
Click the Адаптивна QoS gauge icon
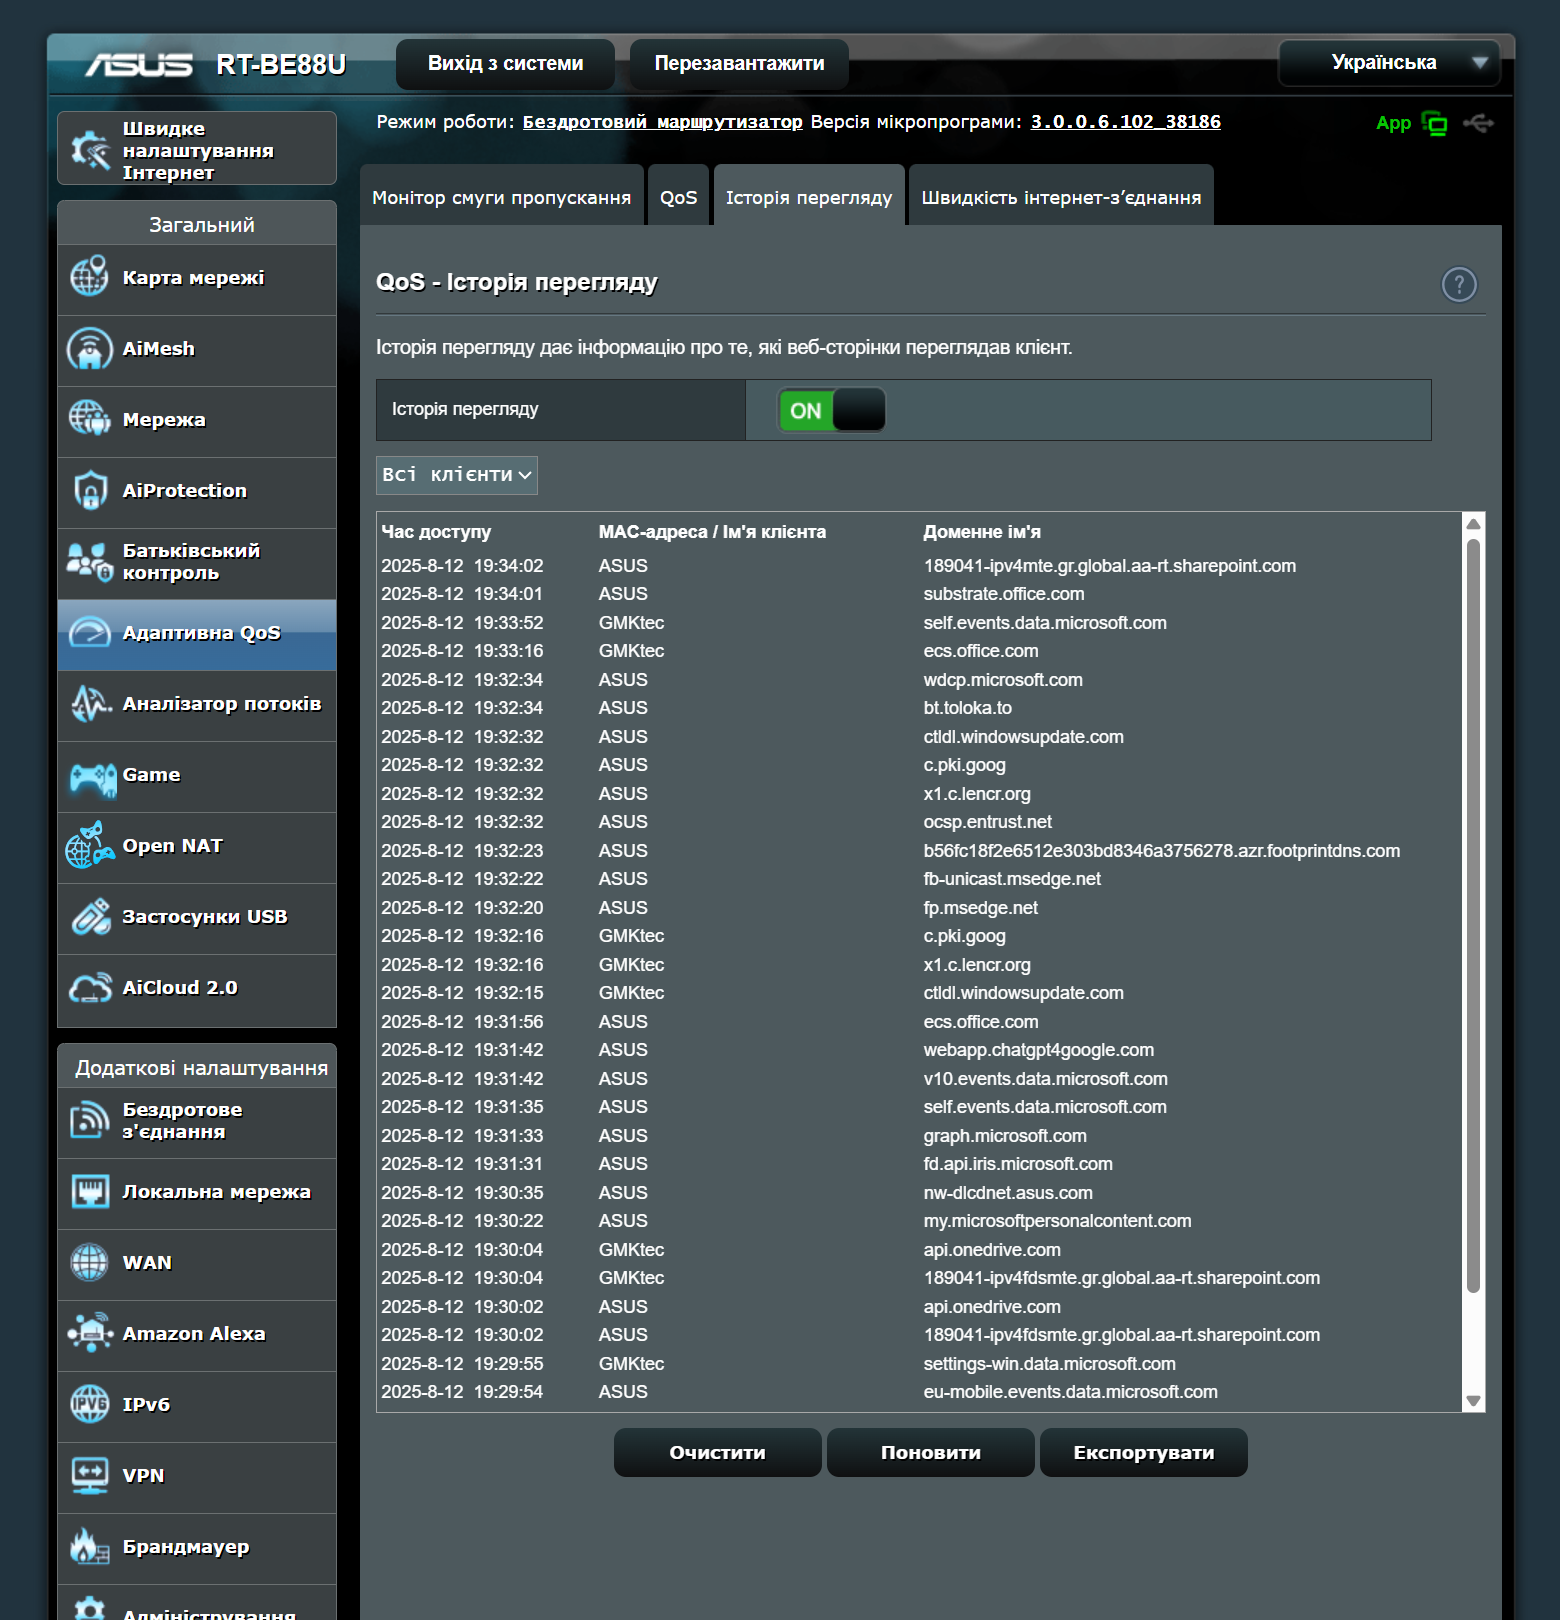coord(90,632)
